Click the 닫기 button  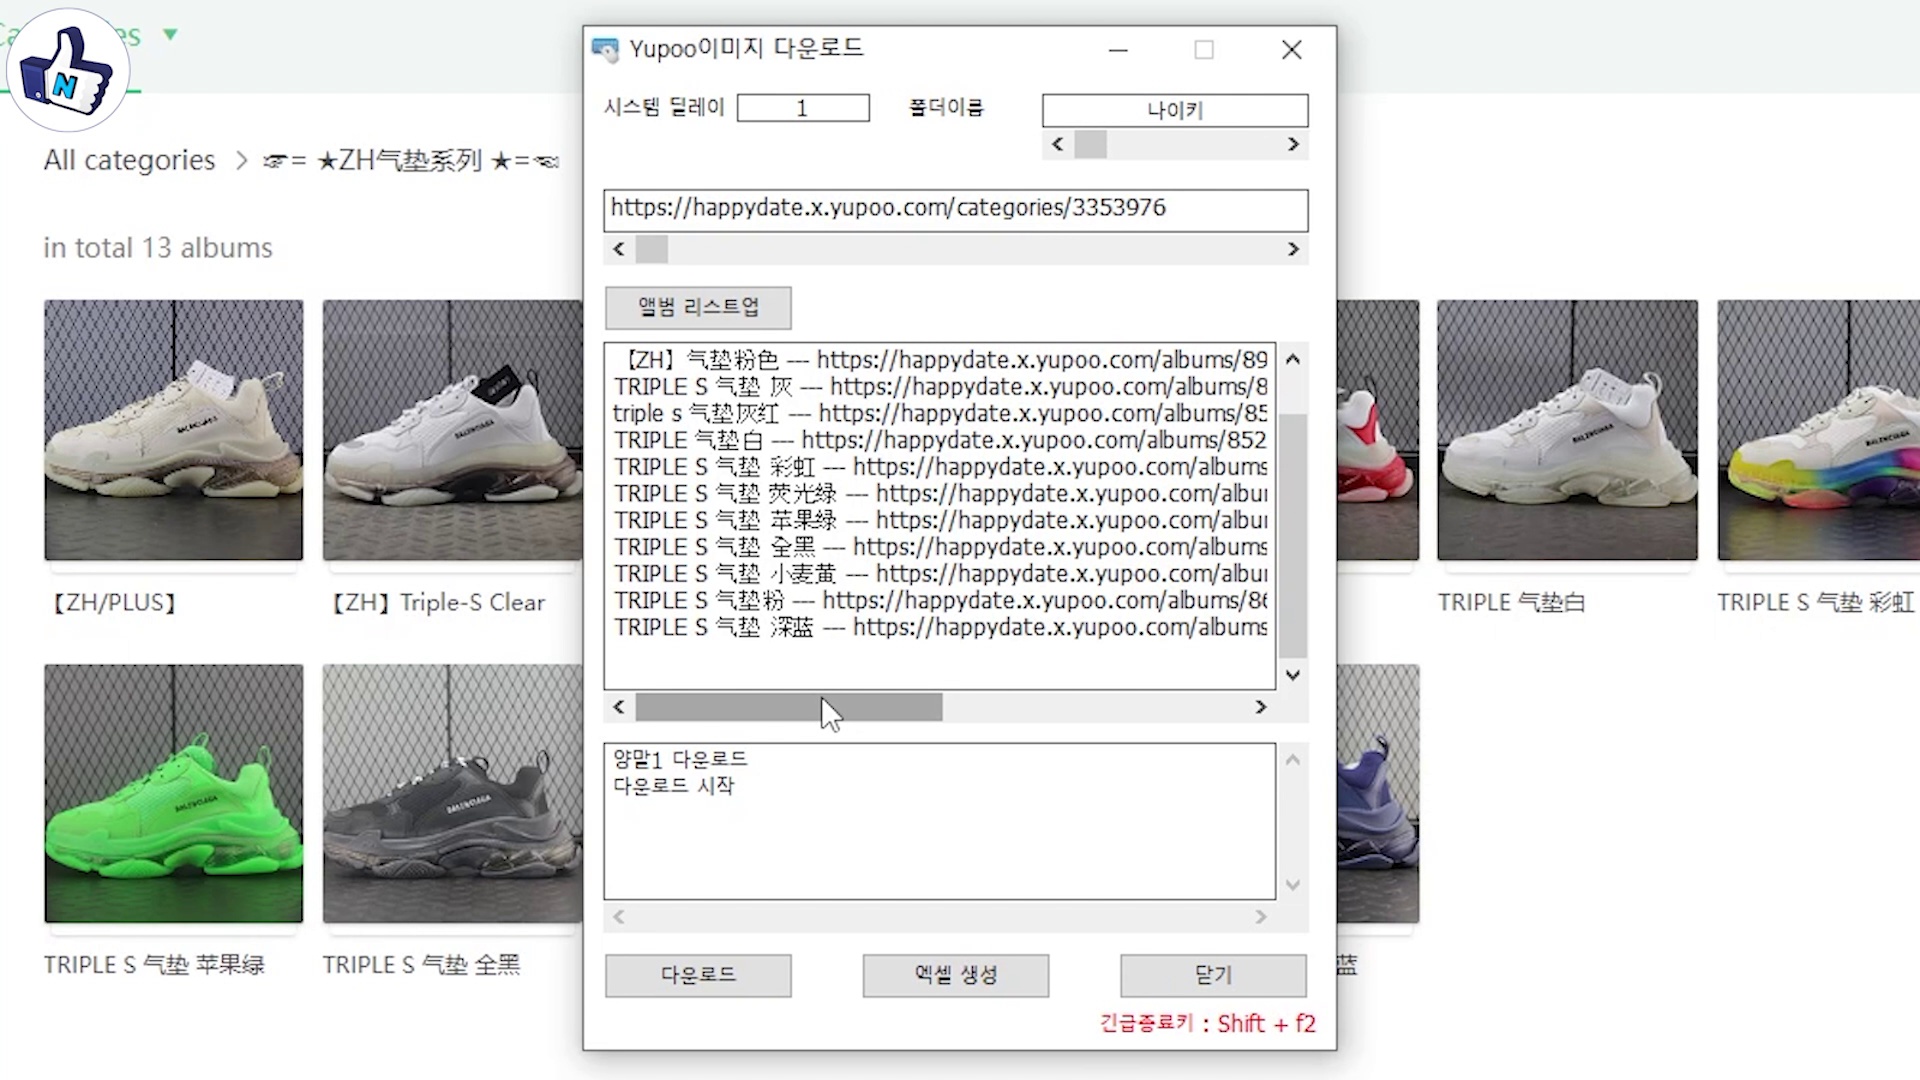click(x=1212, y=975)
